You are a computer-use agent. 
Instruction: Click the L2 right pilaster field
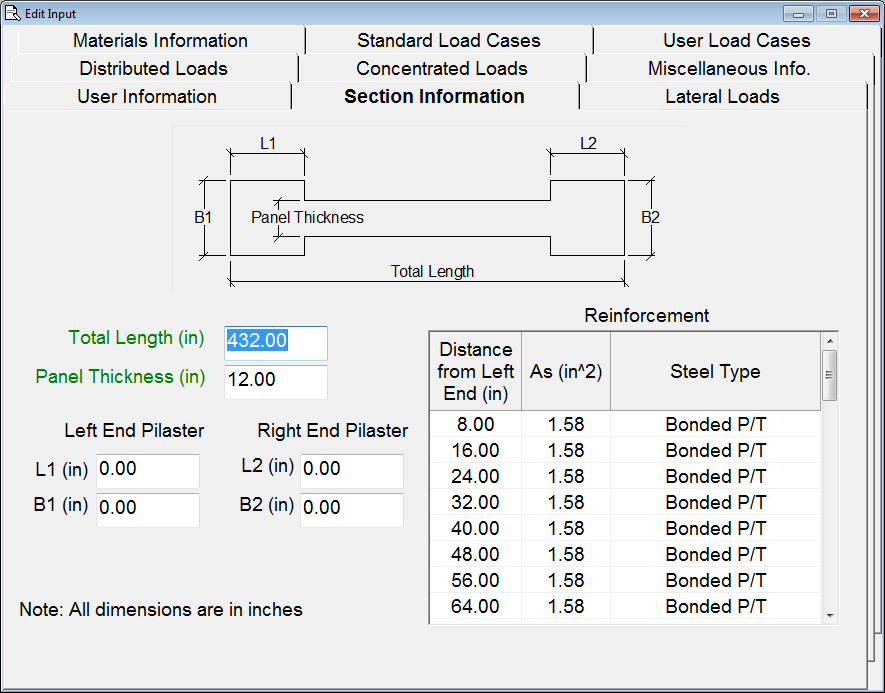(351, 470)
